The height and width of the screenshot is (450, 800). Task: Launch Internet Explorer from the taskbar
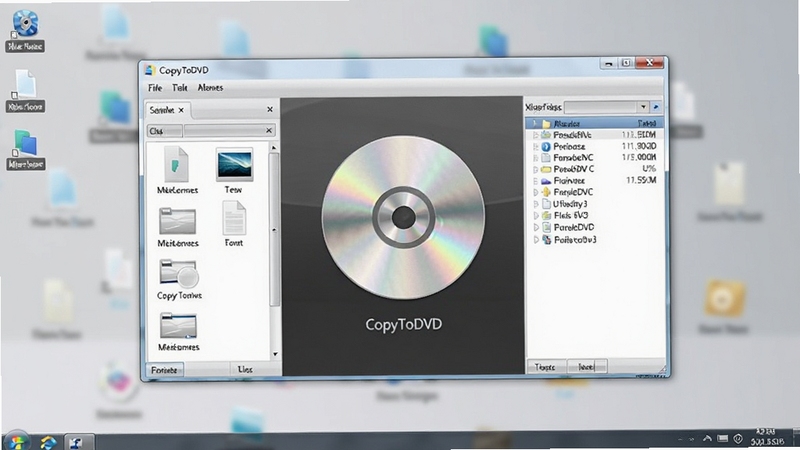pyautogui.click(x=48, y=442)
